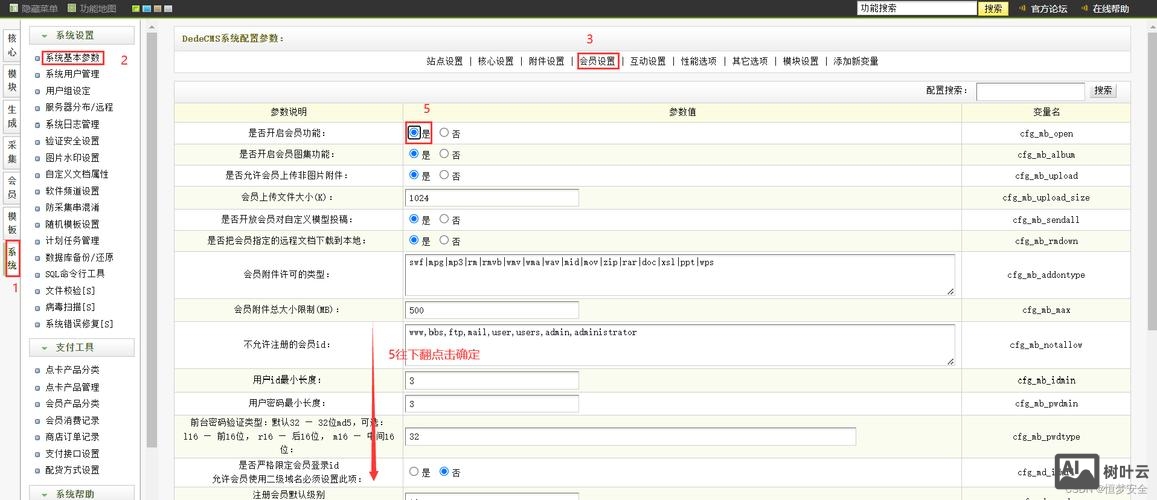Open 系统基本参数 in the sidebar
This screenshot has height=500, width=1157.
[x=72, y=58]
